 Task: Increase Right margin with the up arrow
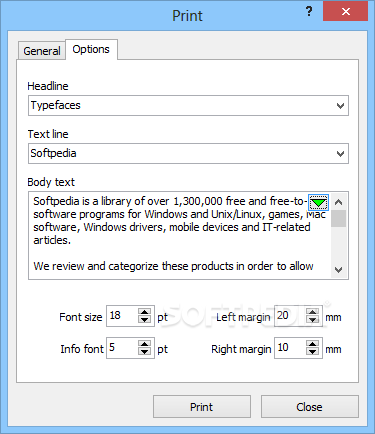[313, 344]
